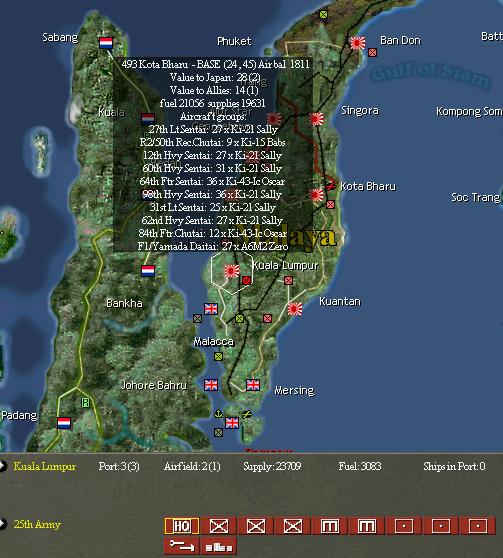Click the Phuket map label
Image resolution: width=503 pixels, height=558 pixels.
(x=234, y=41)
